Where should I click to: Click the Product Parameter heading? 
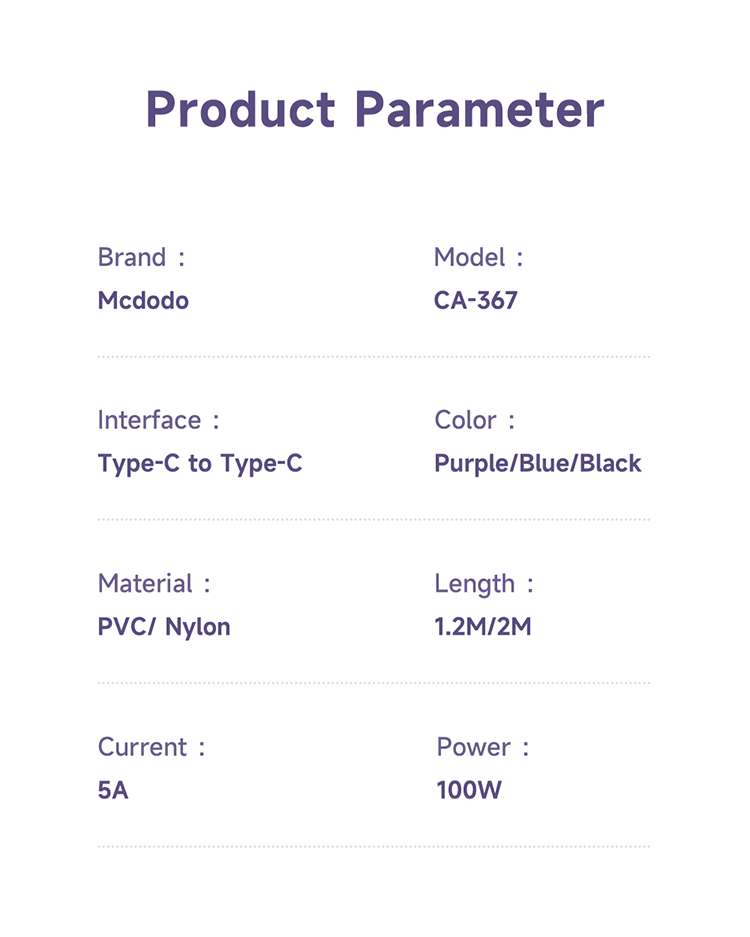pyautogui.click(x=375, y=110)
